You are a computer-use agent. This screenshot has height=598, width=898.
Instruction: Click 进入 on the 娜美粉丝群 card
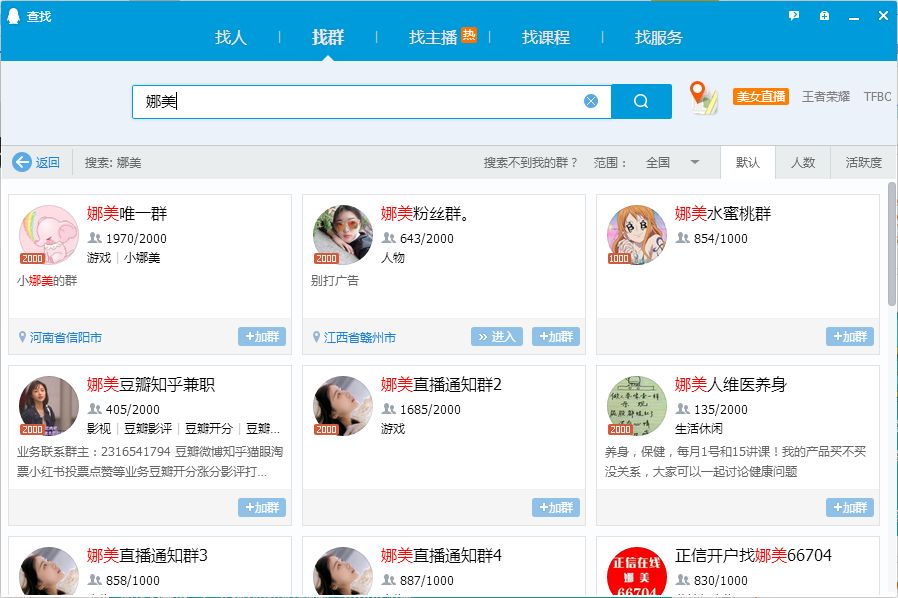tap(497, 337)
